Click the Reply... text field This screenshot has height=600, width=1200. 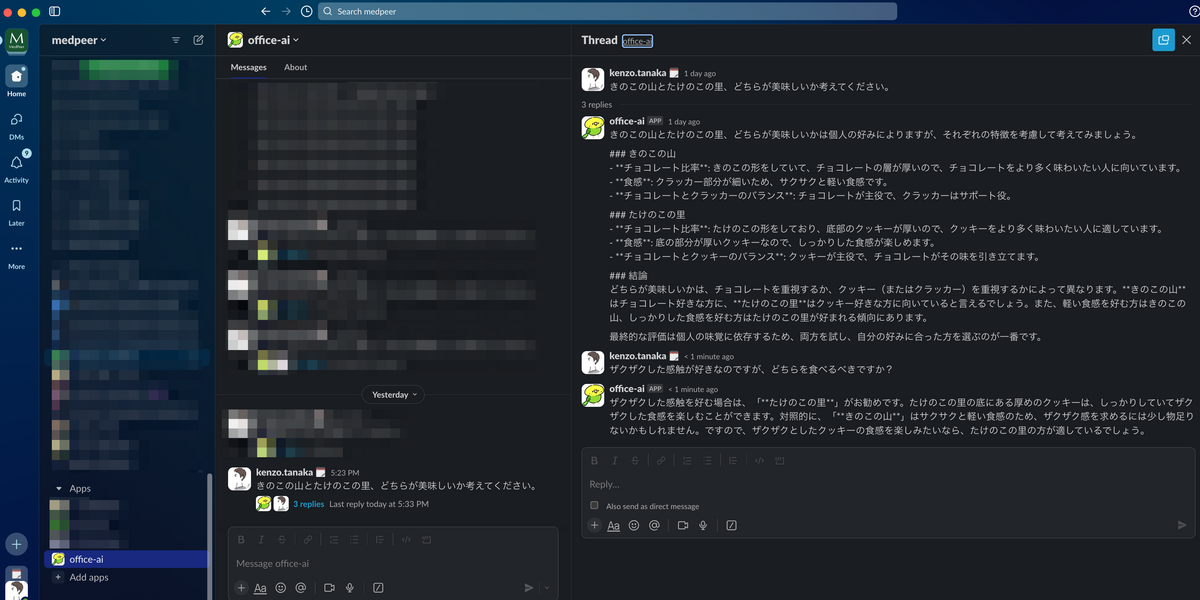[890, 484]
